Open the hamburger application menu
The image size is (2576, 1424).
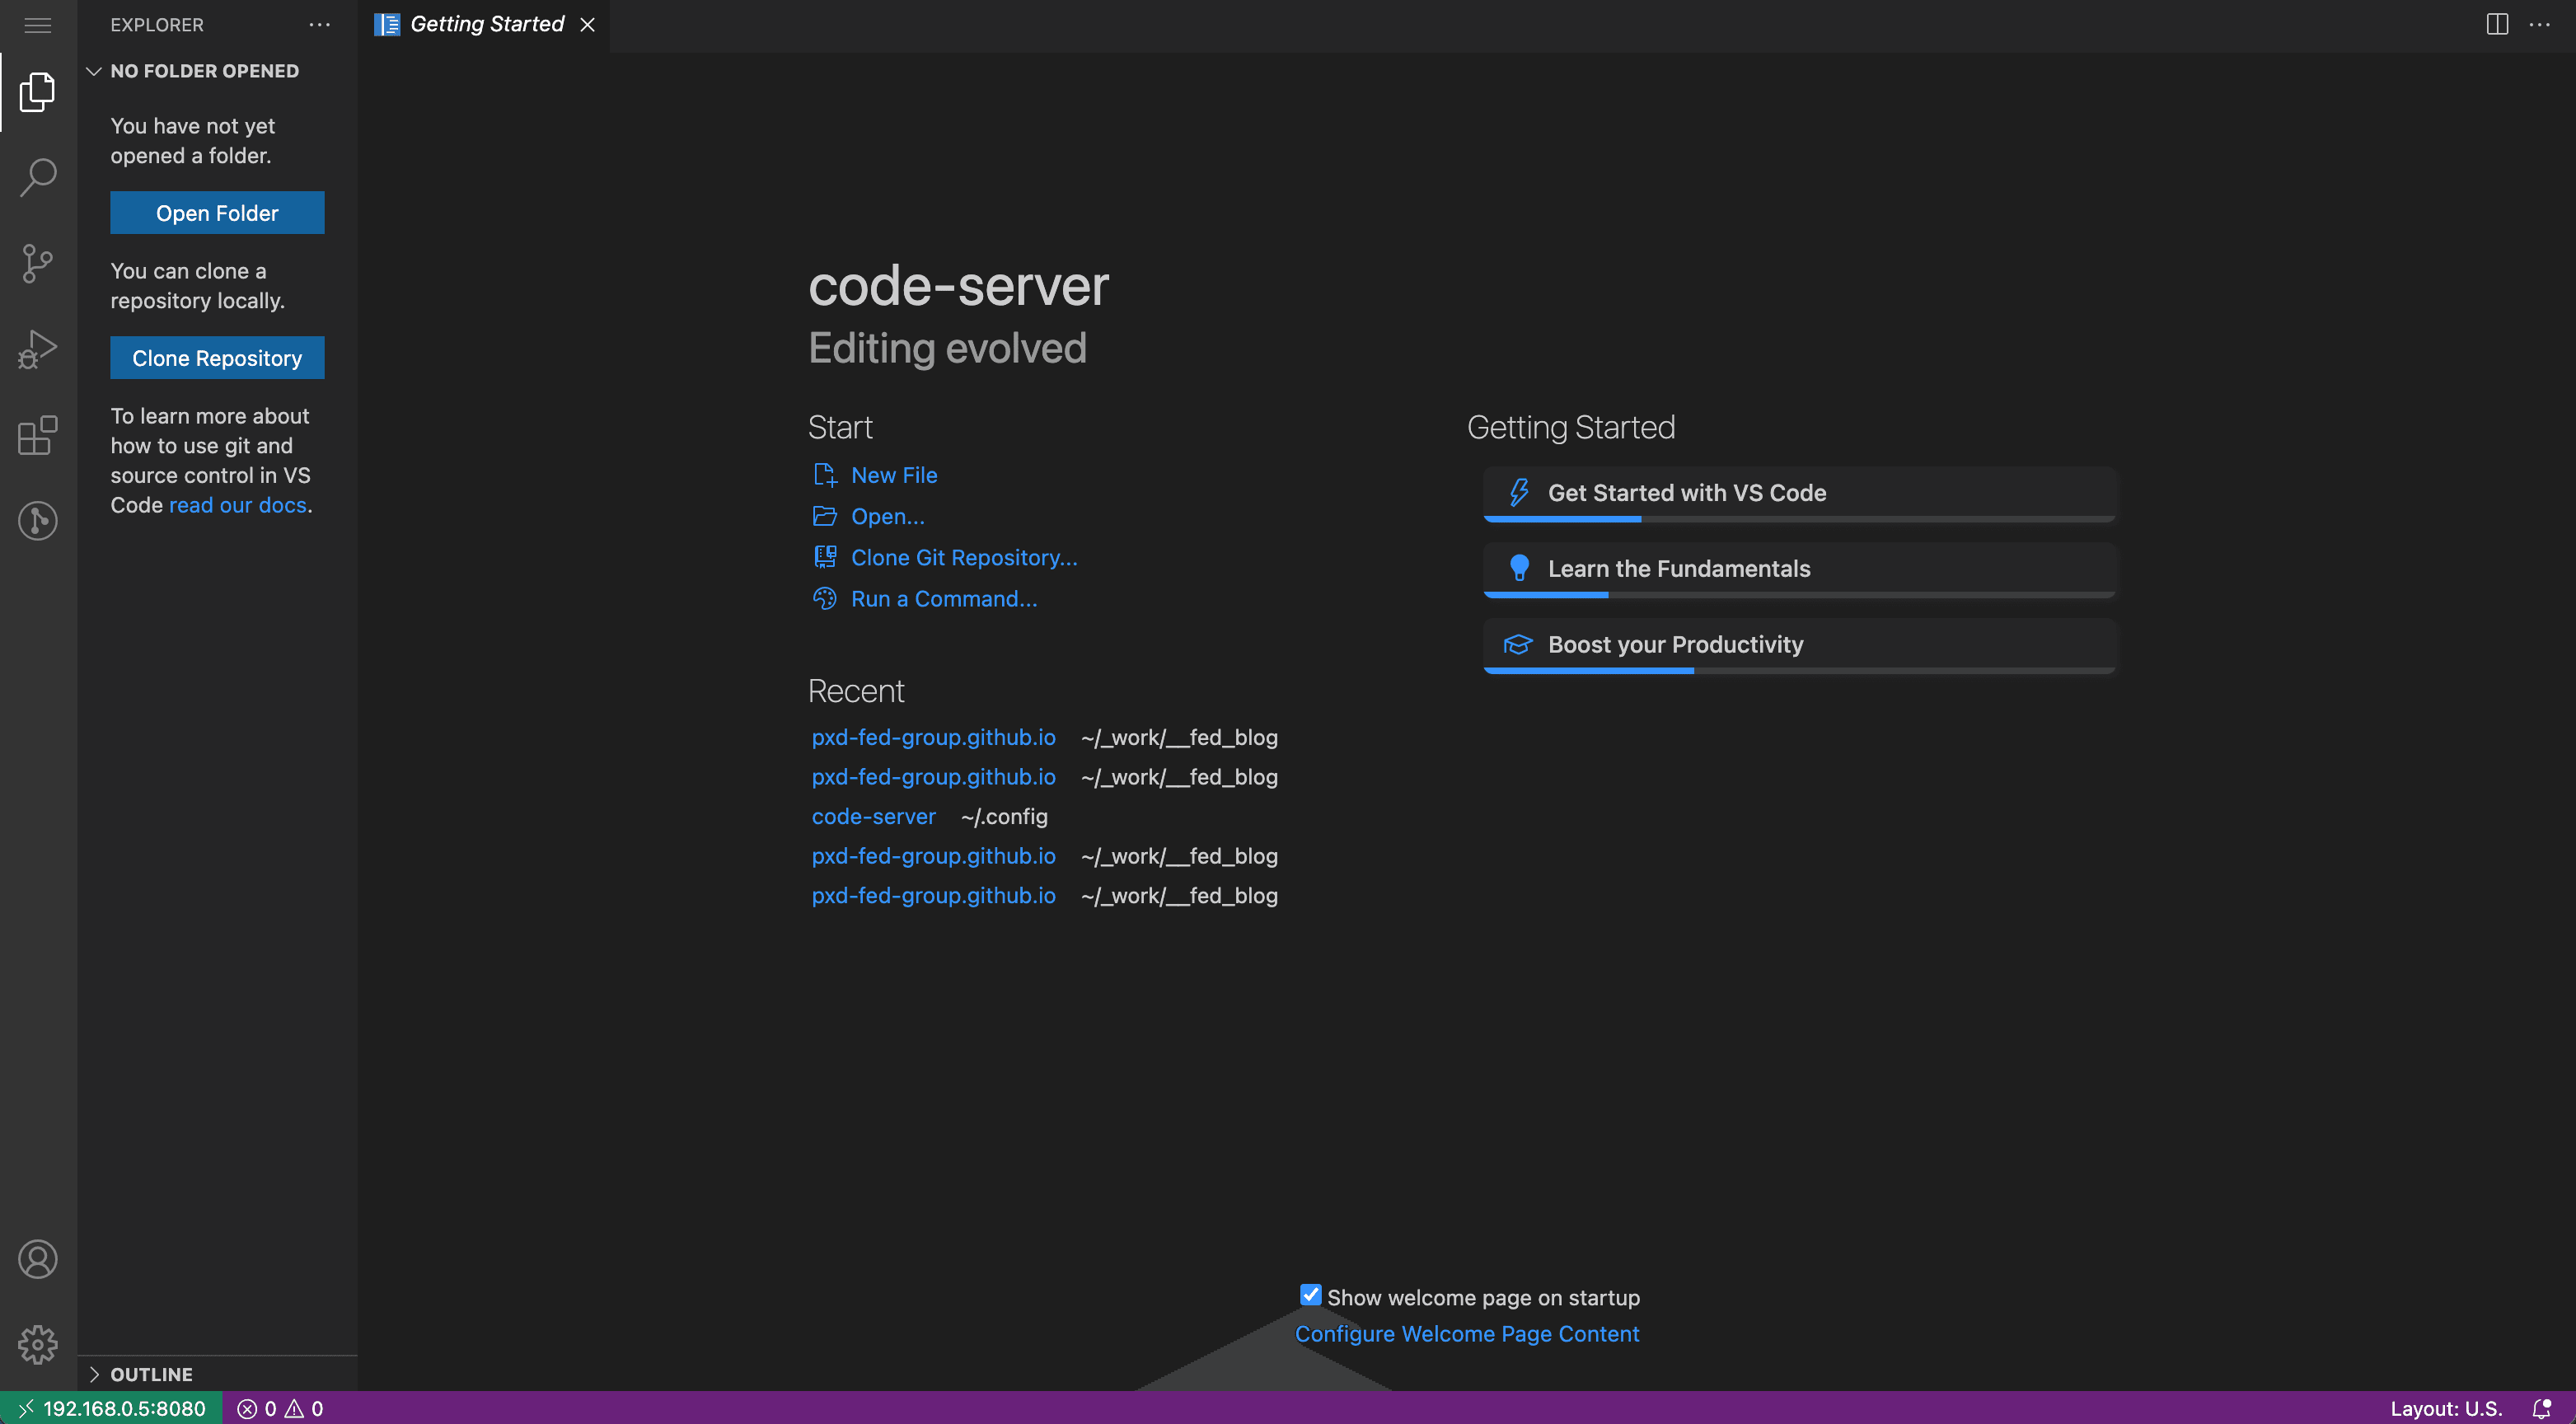[38, 25]
